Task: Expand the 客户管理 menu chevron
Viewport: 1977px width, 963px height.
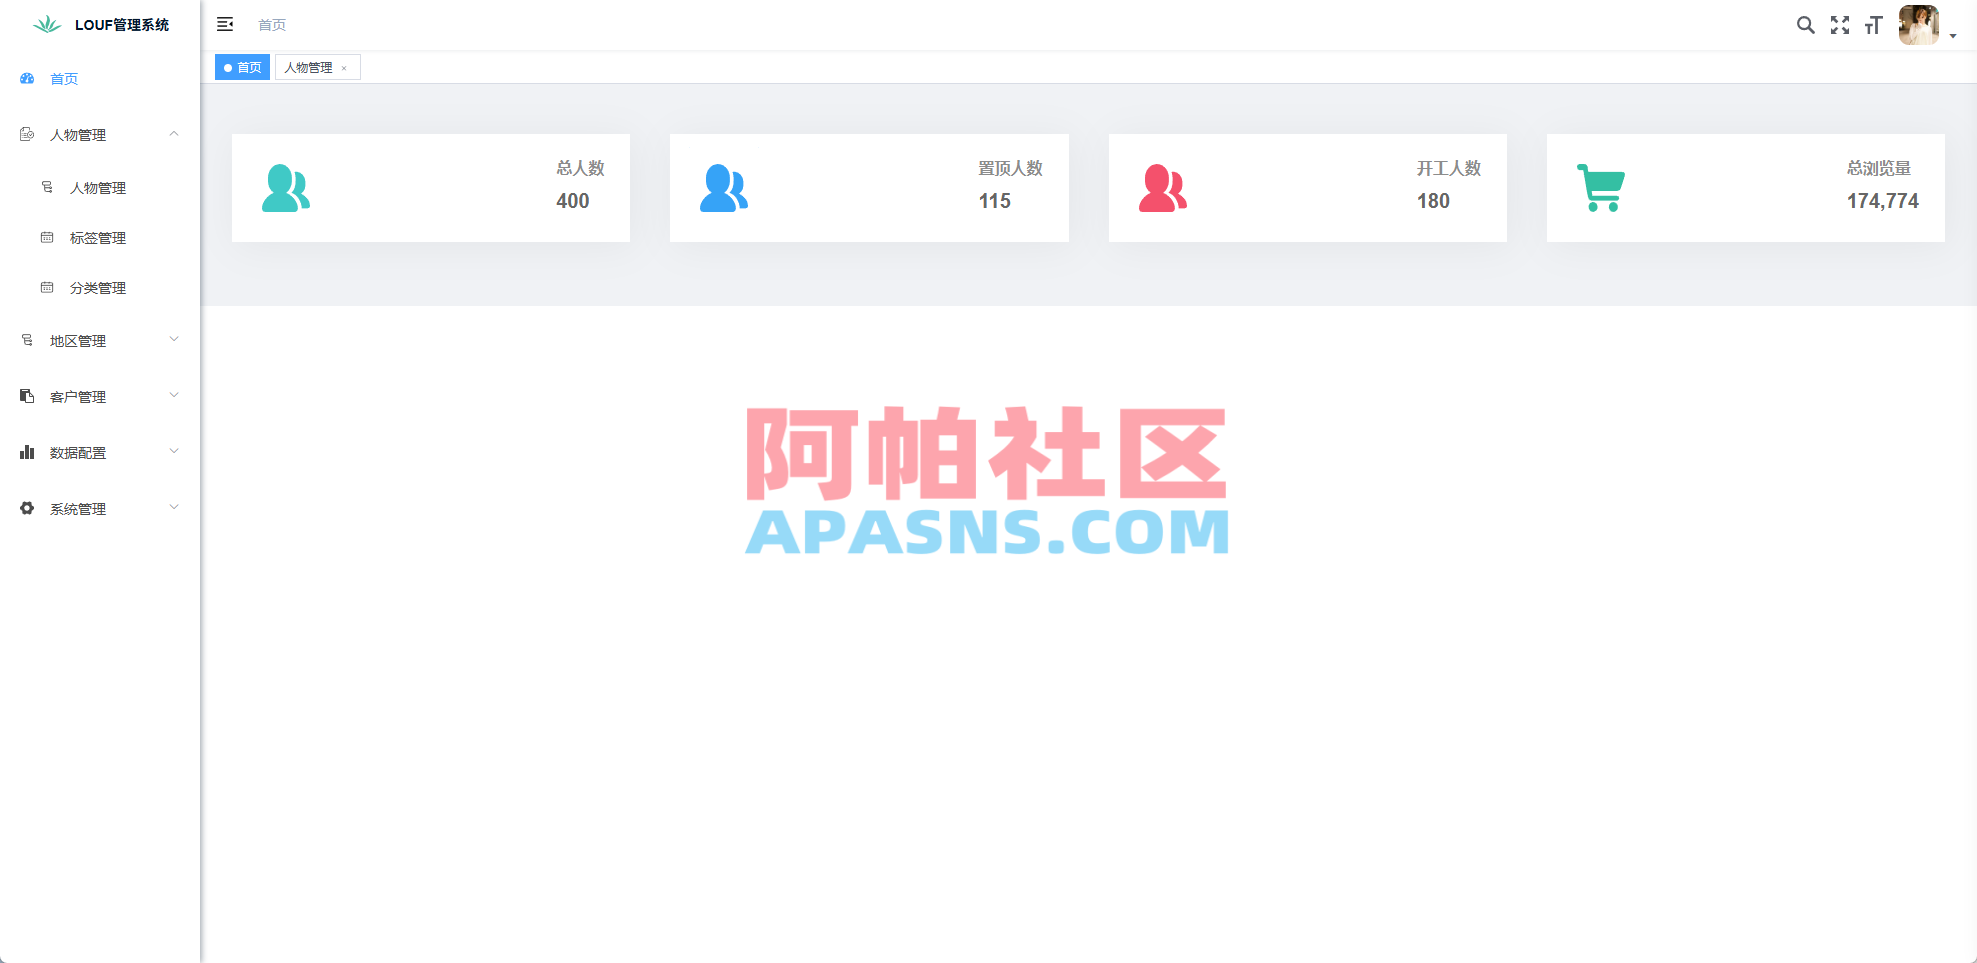Action: click(x=174, y=396)
